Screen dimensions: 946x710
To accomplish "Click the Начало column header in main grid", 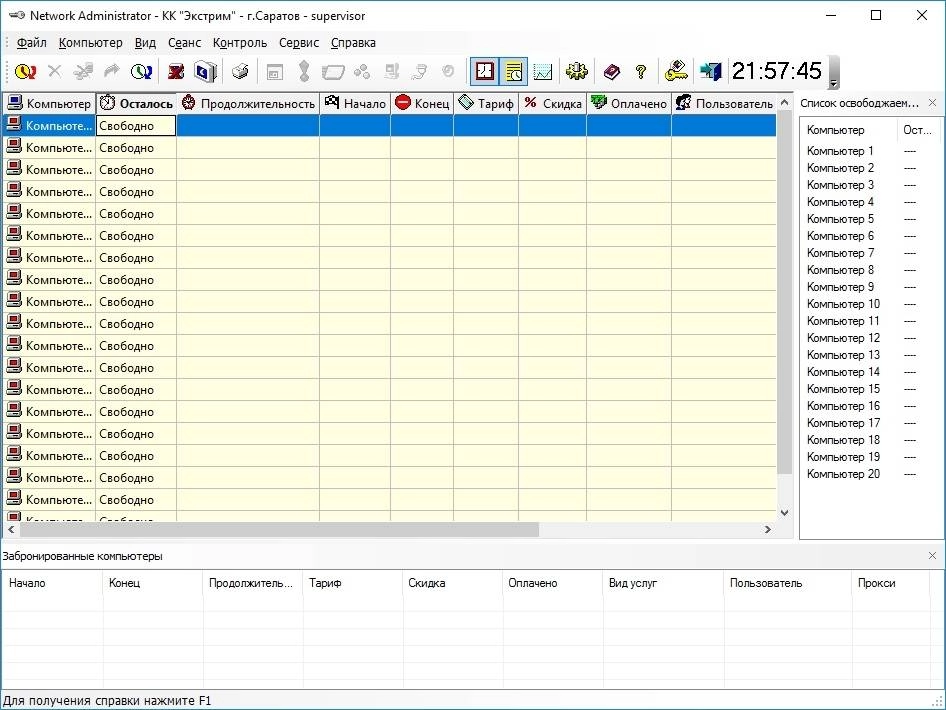I will (355, 103).
